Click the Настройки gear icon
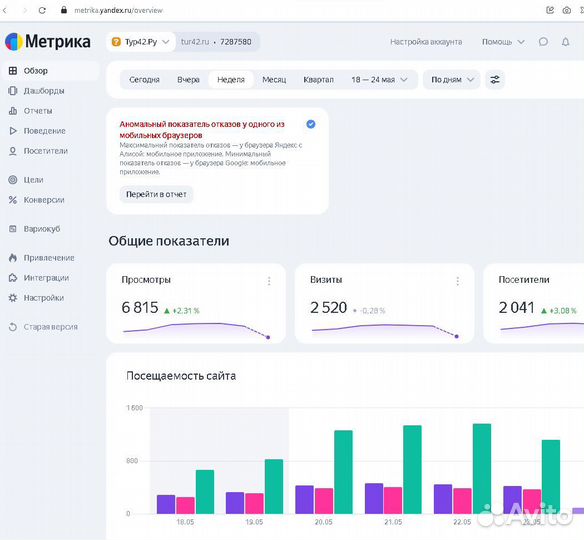The height and width of the screenshot is (540, 584). pos(13,298)
